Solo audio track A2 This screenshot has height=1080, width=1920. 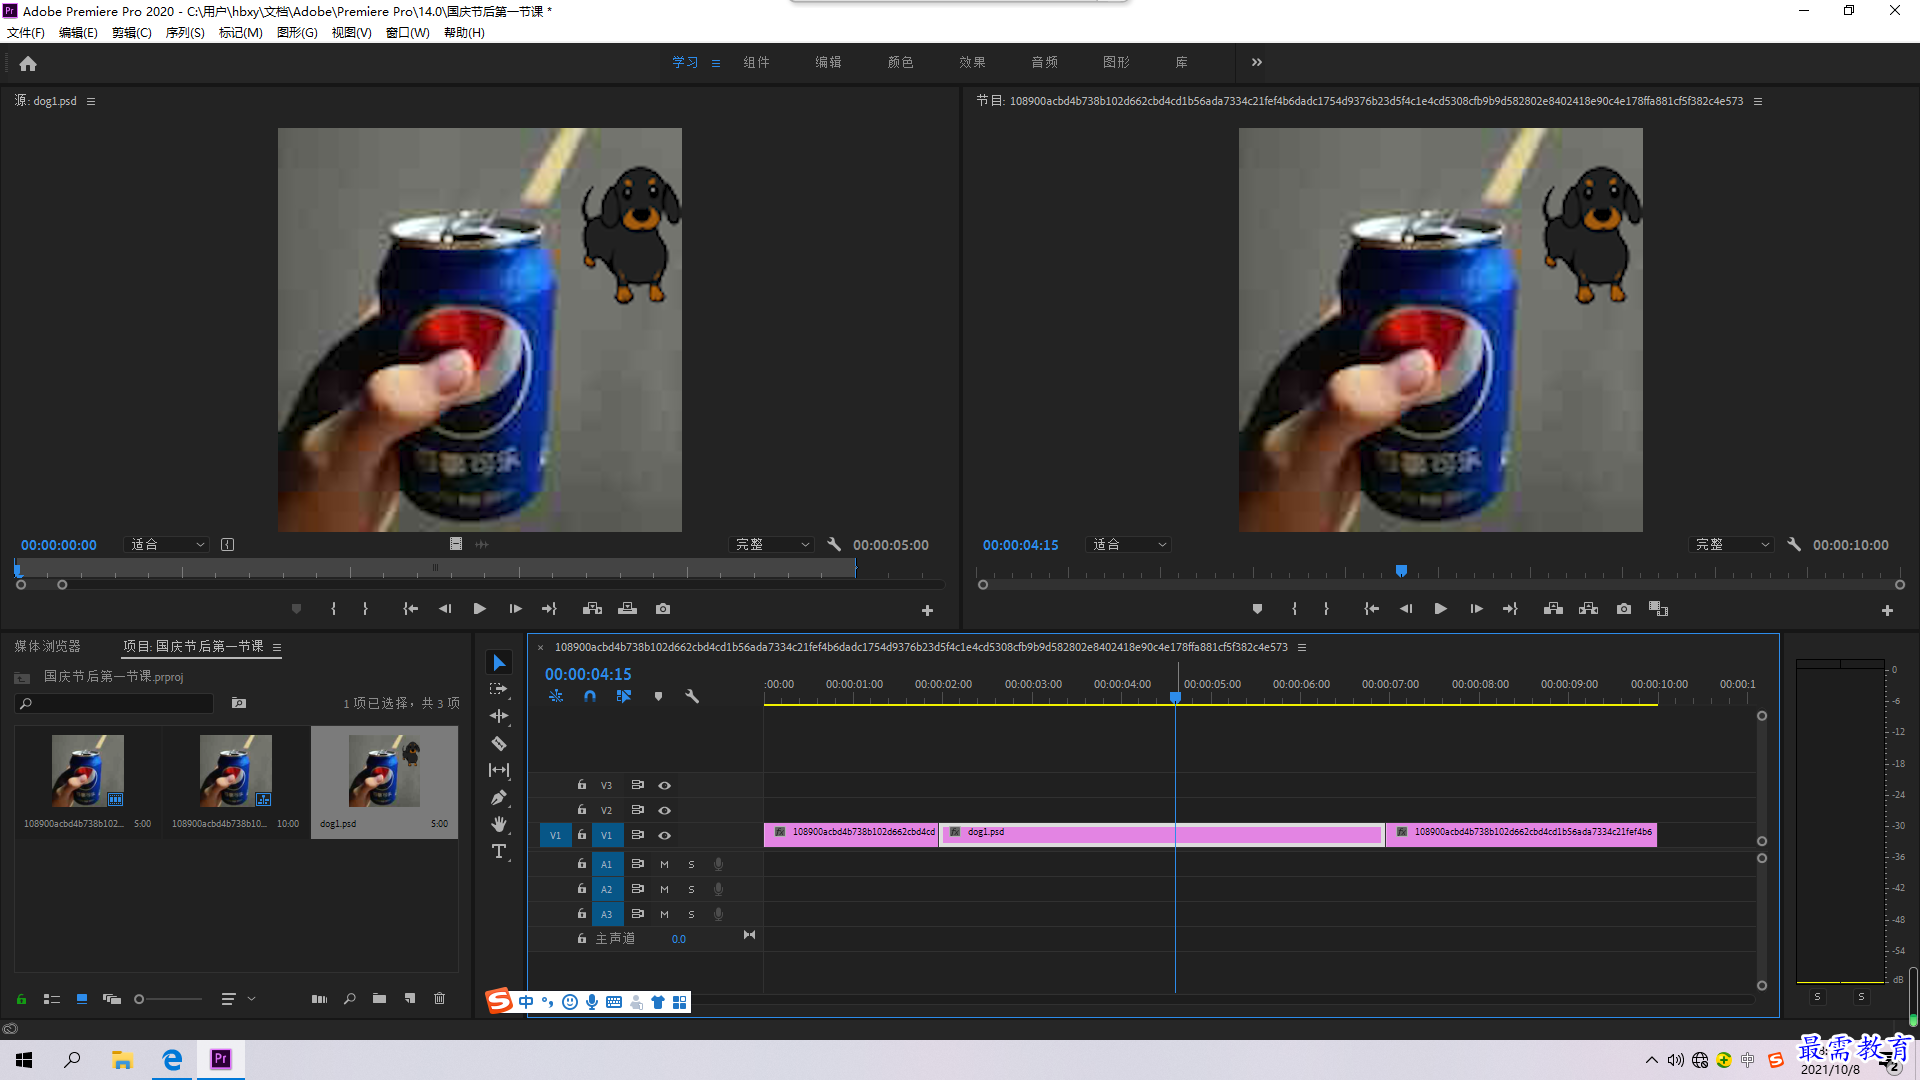[x=691, y=889]
